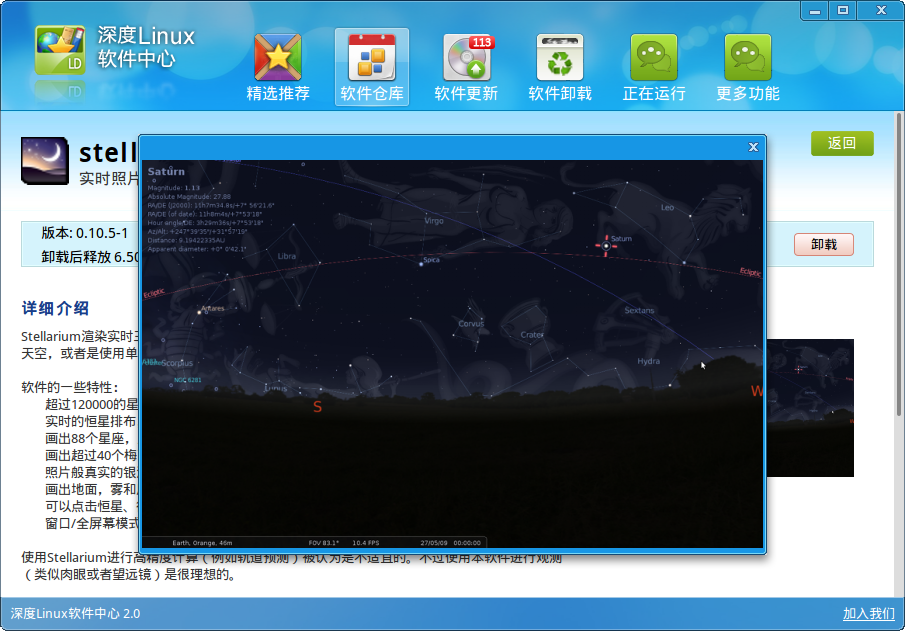Close the Stellarium screenshot preview popup
This screenshot has height=631, width=905.
(x=753, y=147)
